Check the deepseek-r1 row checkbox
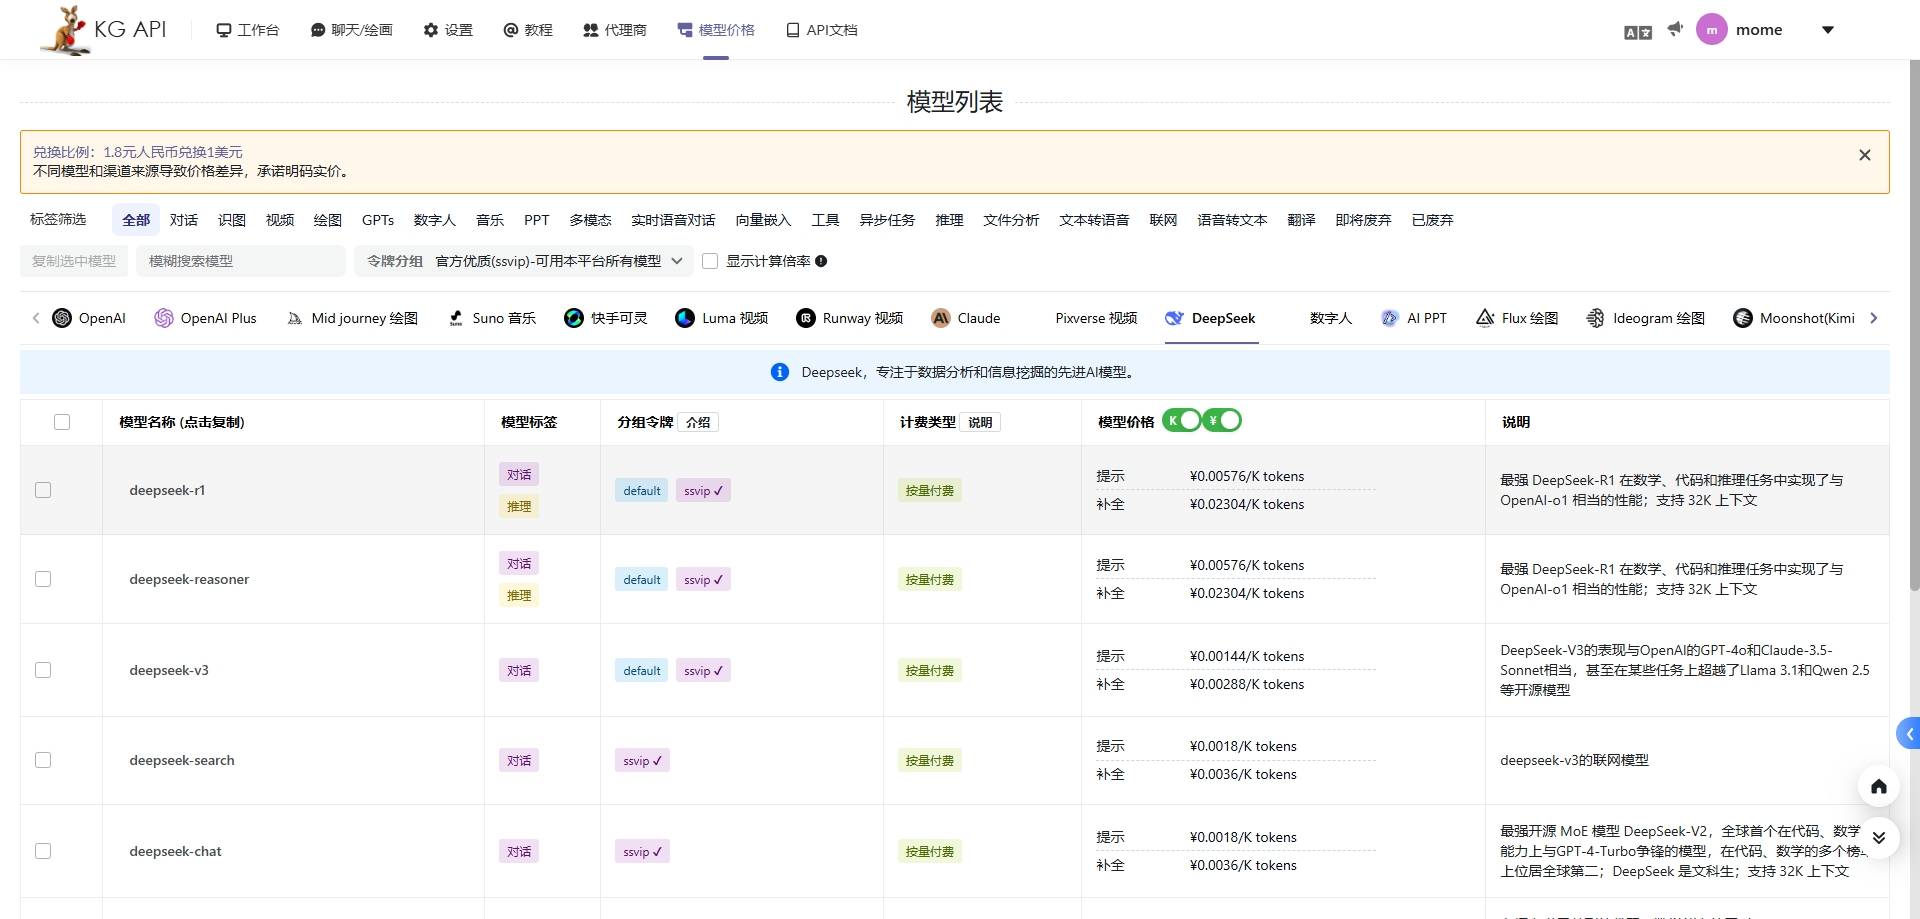 tap(43, 490)
